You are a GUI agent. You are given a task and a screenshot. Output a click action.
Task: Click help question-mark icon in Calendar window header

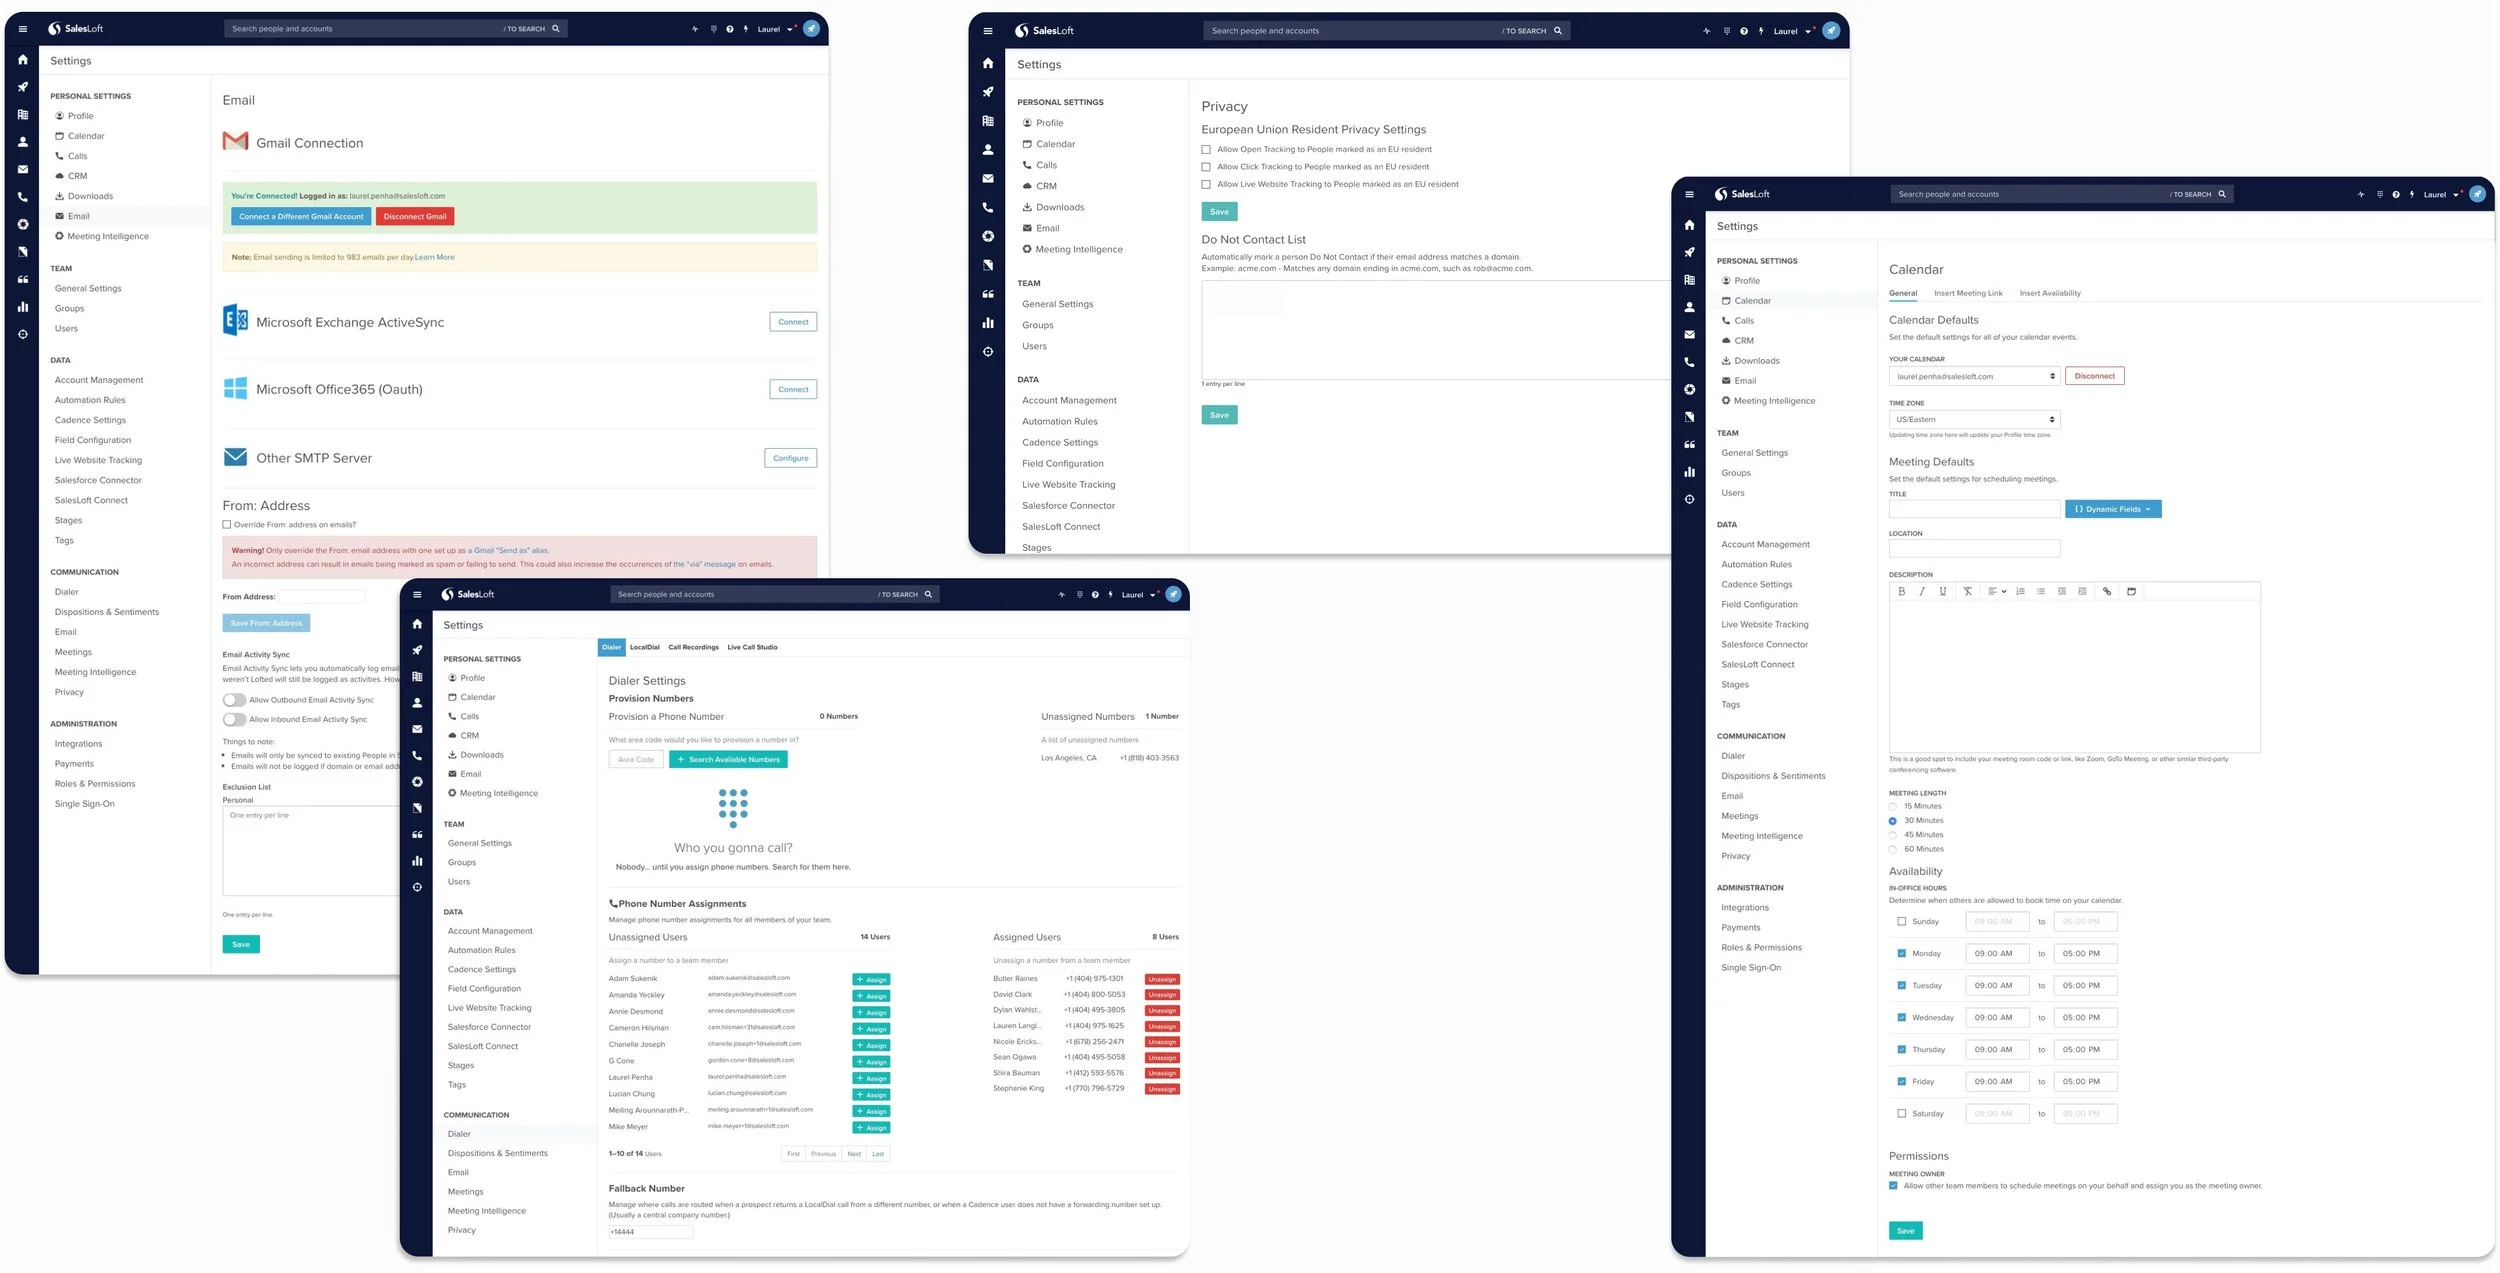(2395, 195)
